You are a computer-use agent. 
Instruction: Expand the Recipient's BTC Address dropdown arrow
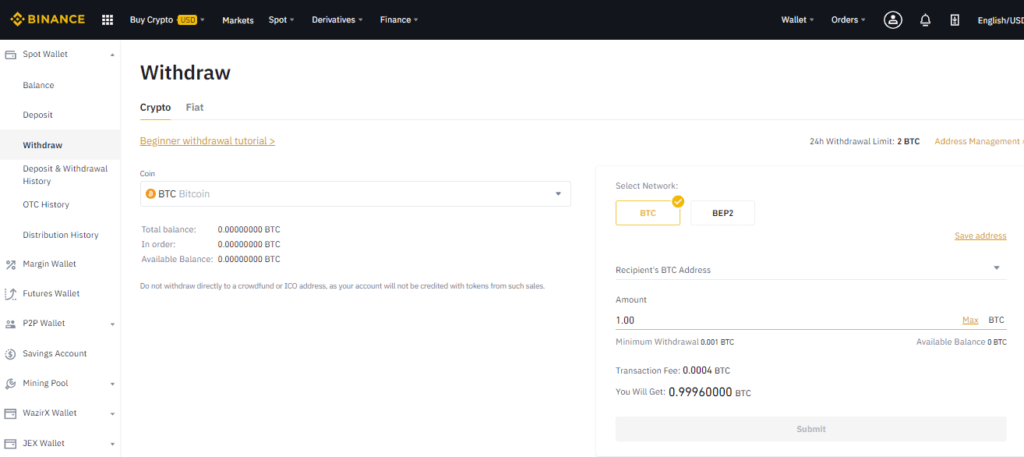click(x=997, y=268)
